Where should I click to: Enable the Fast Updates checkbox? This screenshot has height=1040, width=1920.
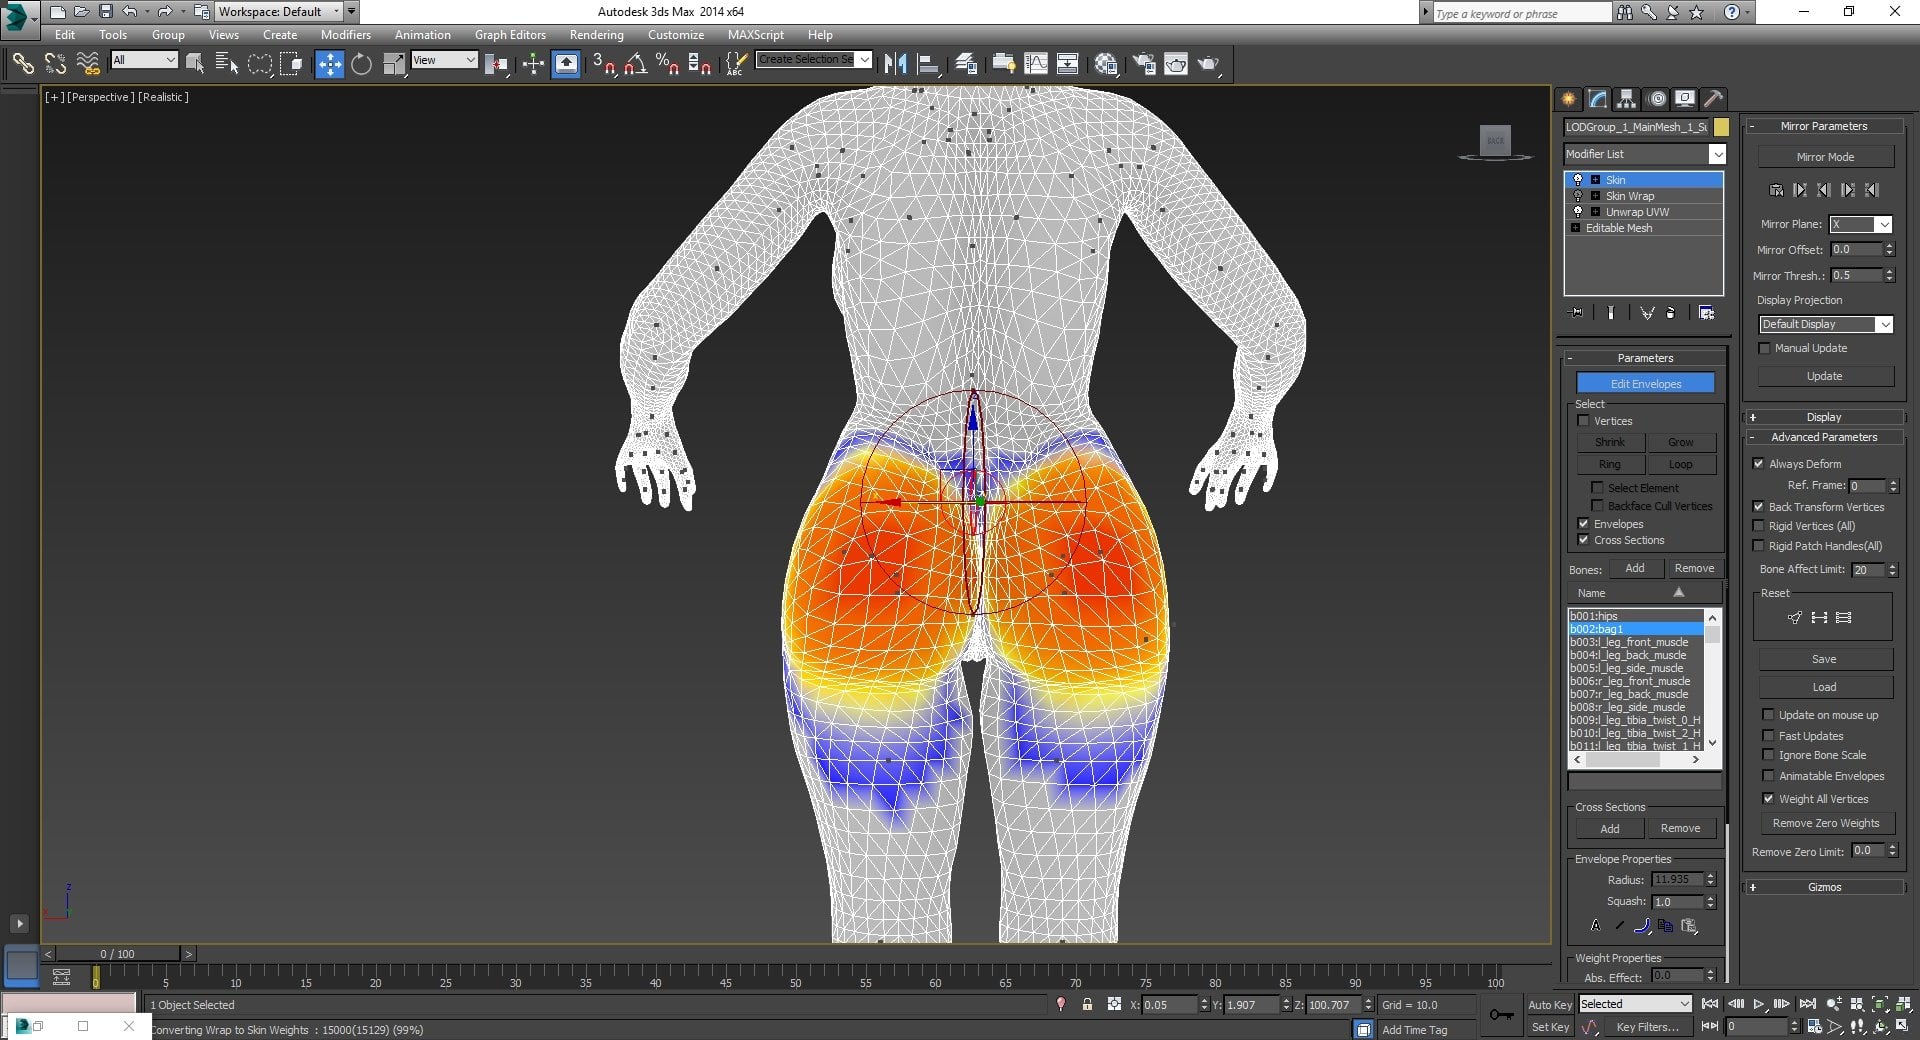(x=1769, y=736)
